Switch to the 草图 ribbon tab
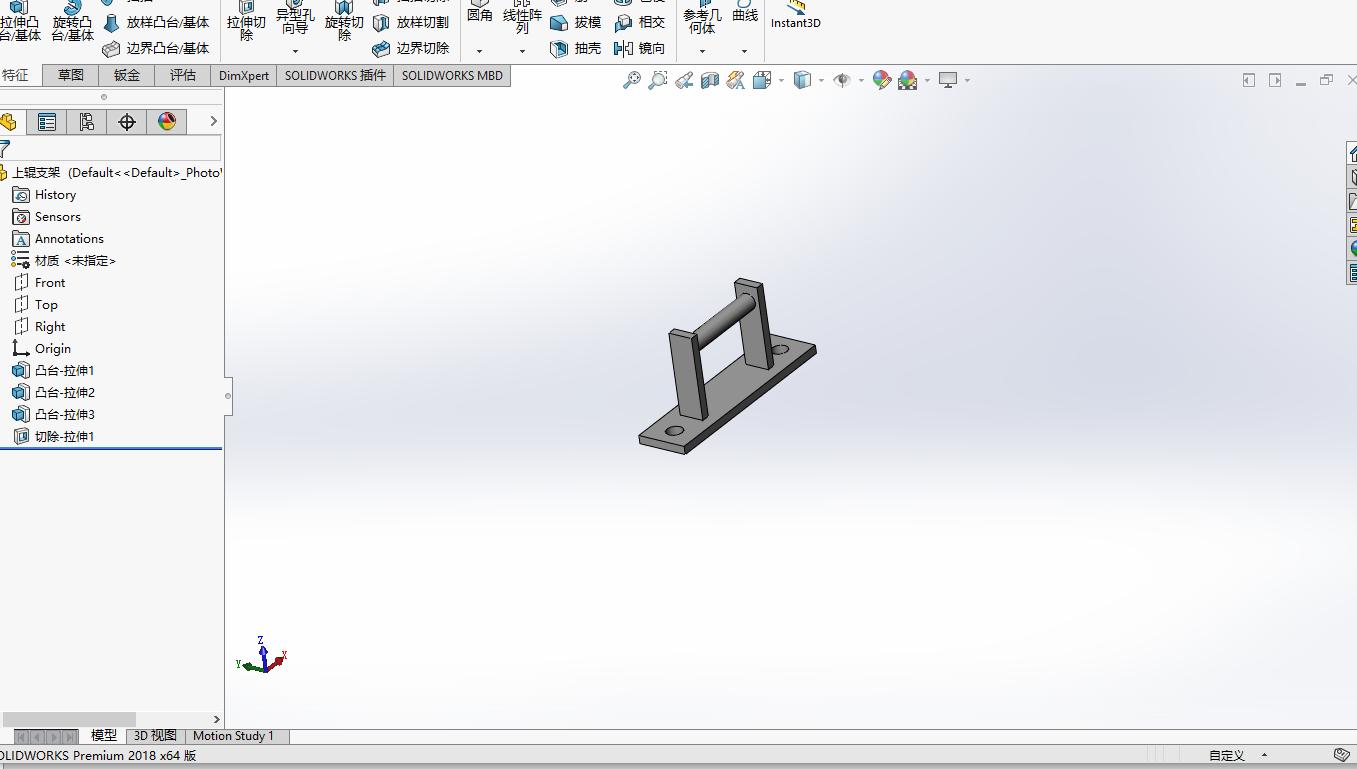This screenshot has width=1357, height=769. [x=71, y=75]
